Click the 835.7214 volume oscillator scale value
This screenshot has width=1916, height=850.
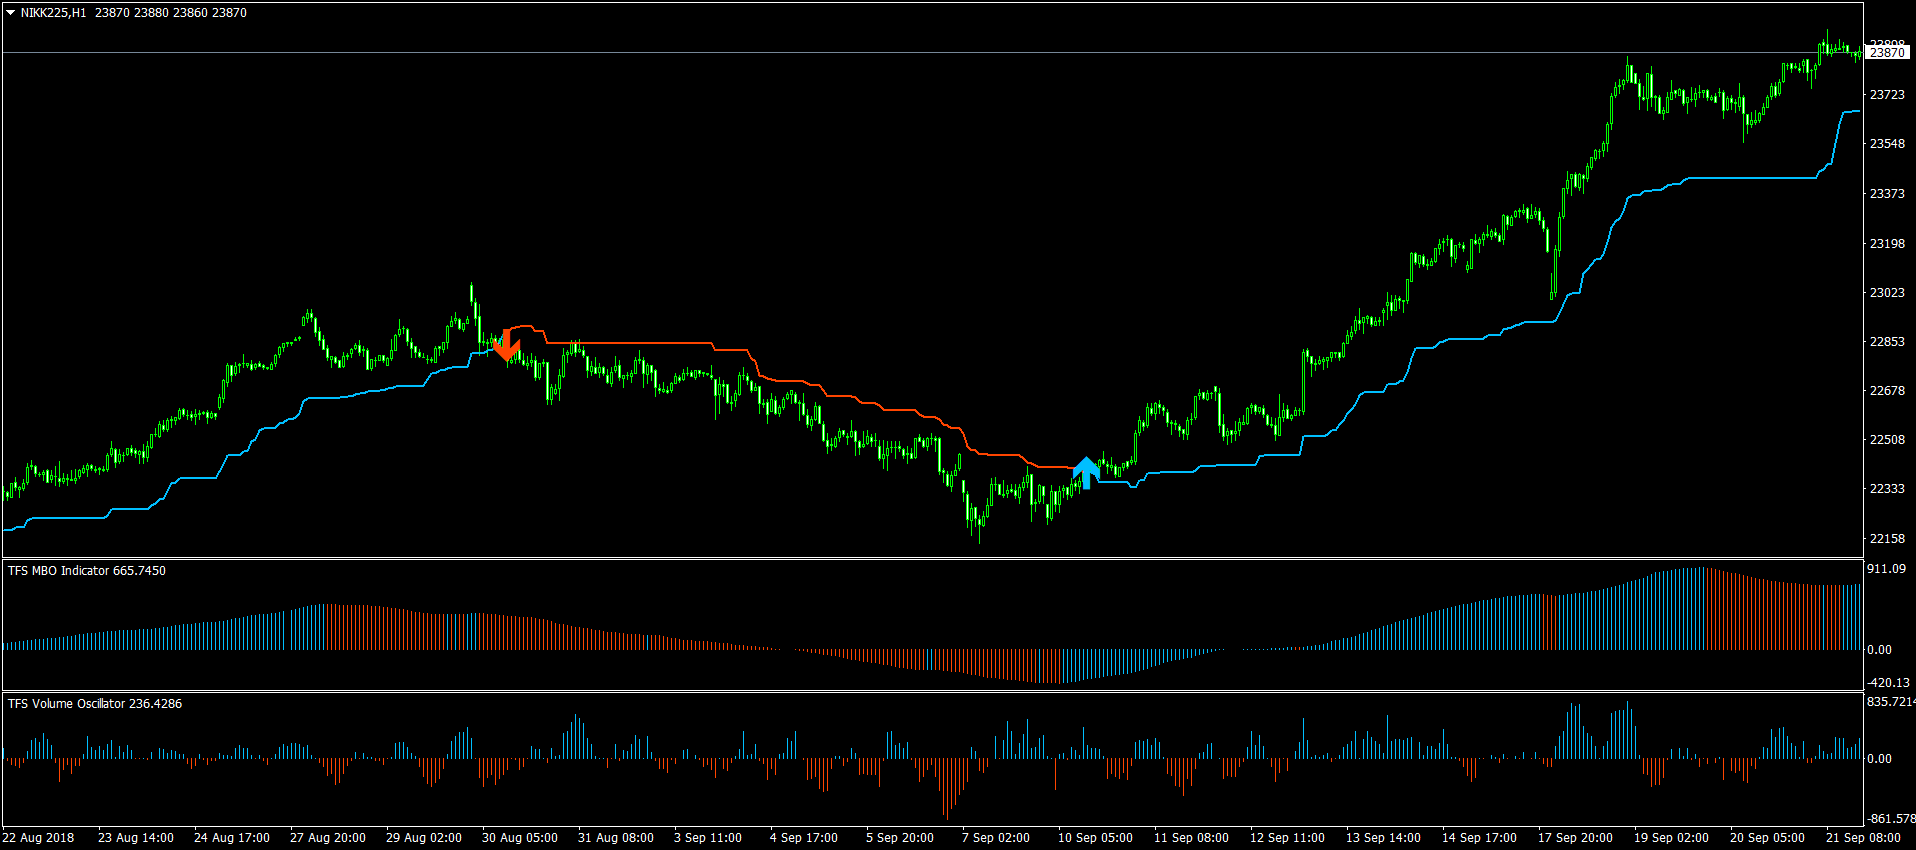pos(1890,702)
